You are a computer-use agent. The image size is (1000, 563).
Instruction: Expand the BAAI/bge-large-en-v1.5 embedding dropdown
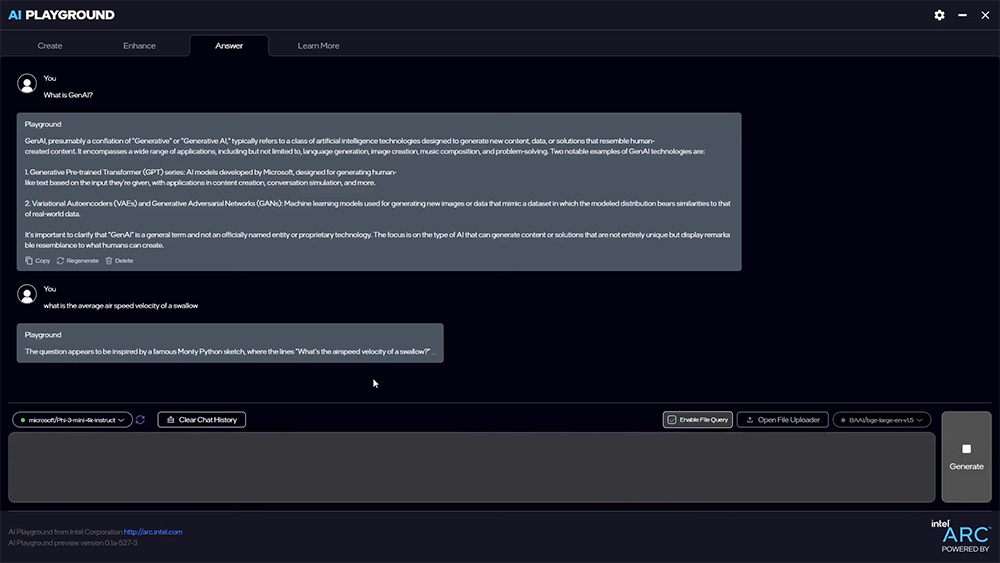[881, 420]
